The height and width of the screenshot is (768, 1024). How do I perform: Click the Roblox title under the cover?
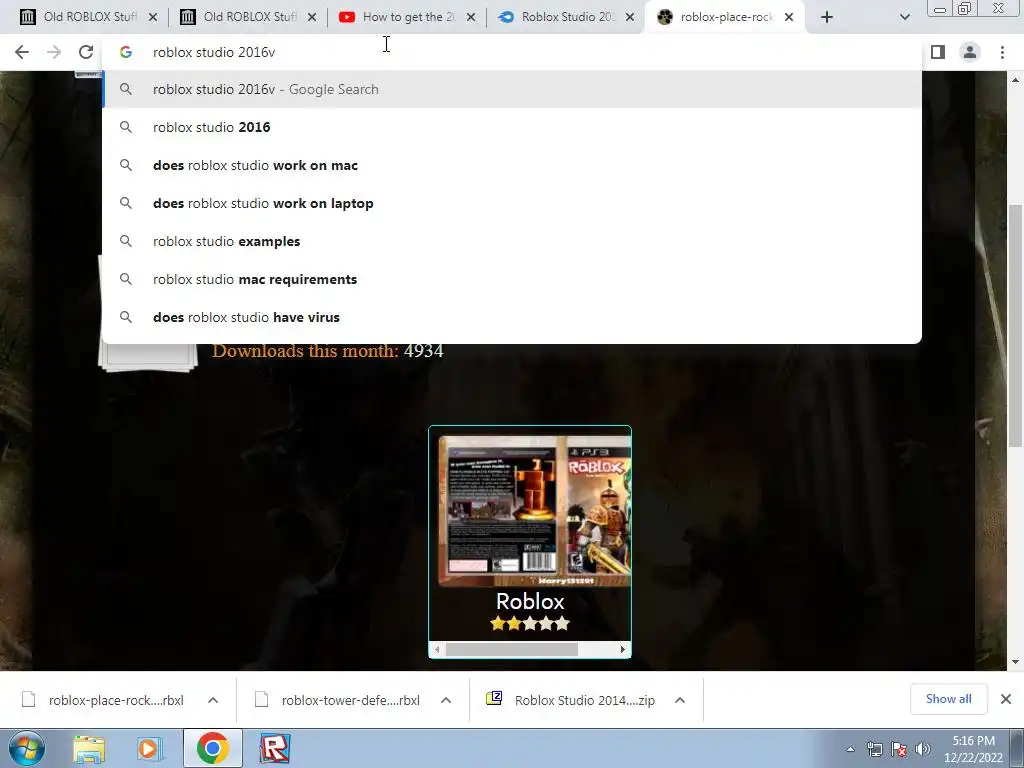coord(530,601)
